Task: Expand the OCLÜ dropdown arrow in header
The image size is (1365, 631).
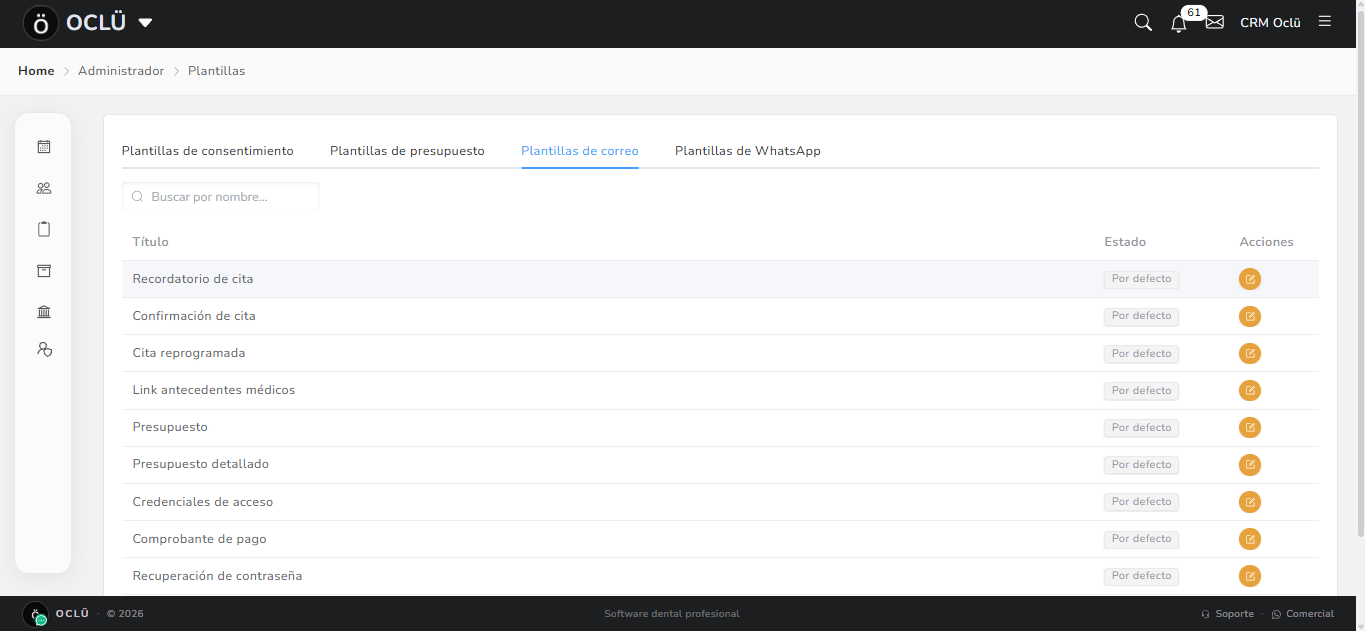Action: pyautogui.click(x=145, y=23)
